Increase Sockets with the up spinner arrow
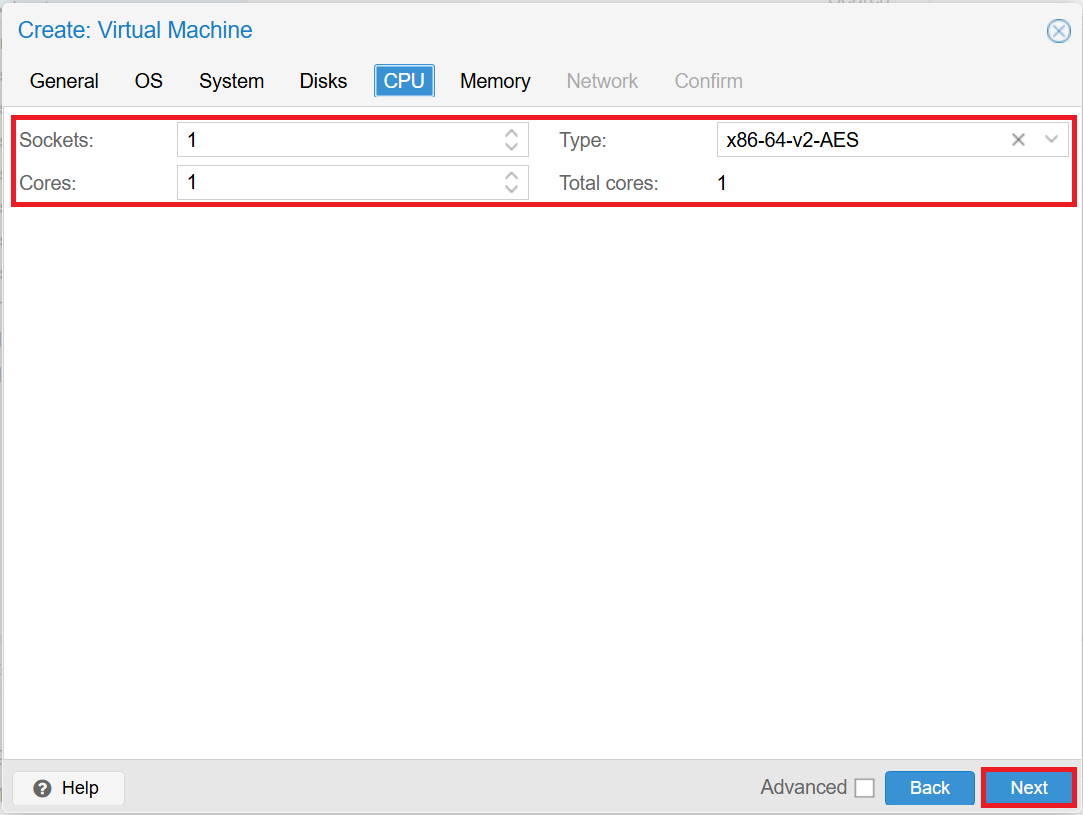 pos(511,134)
